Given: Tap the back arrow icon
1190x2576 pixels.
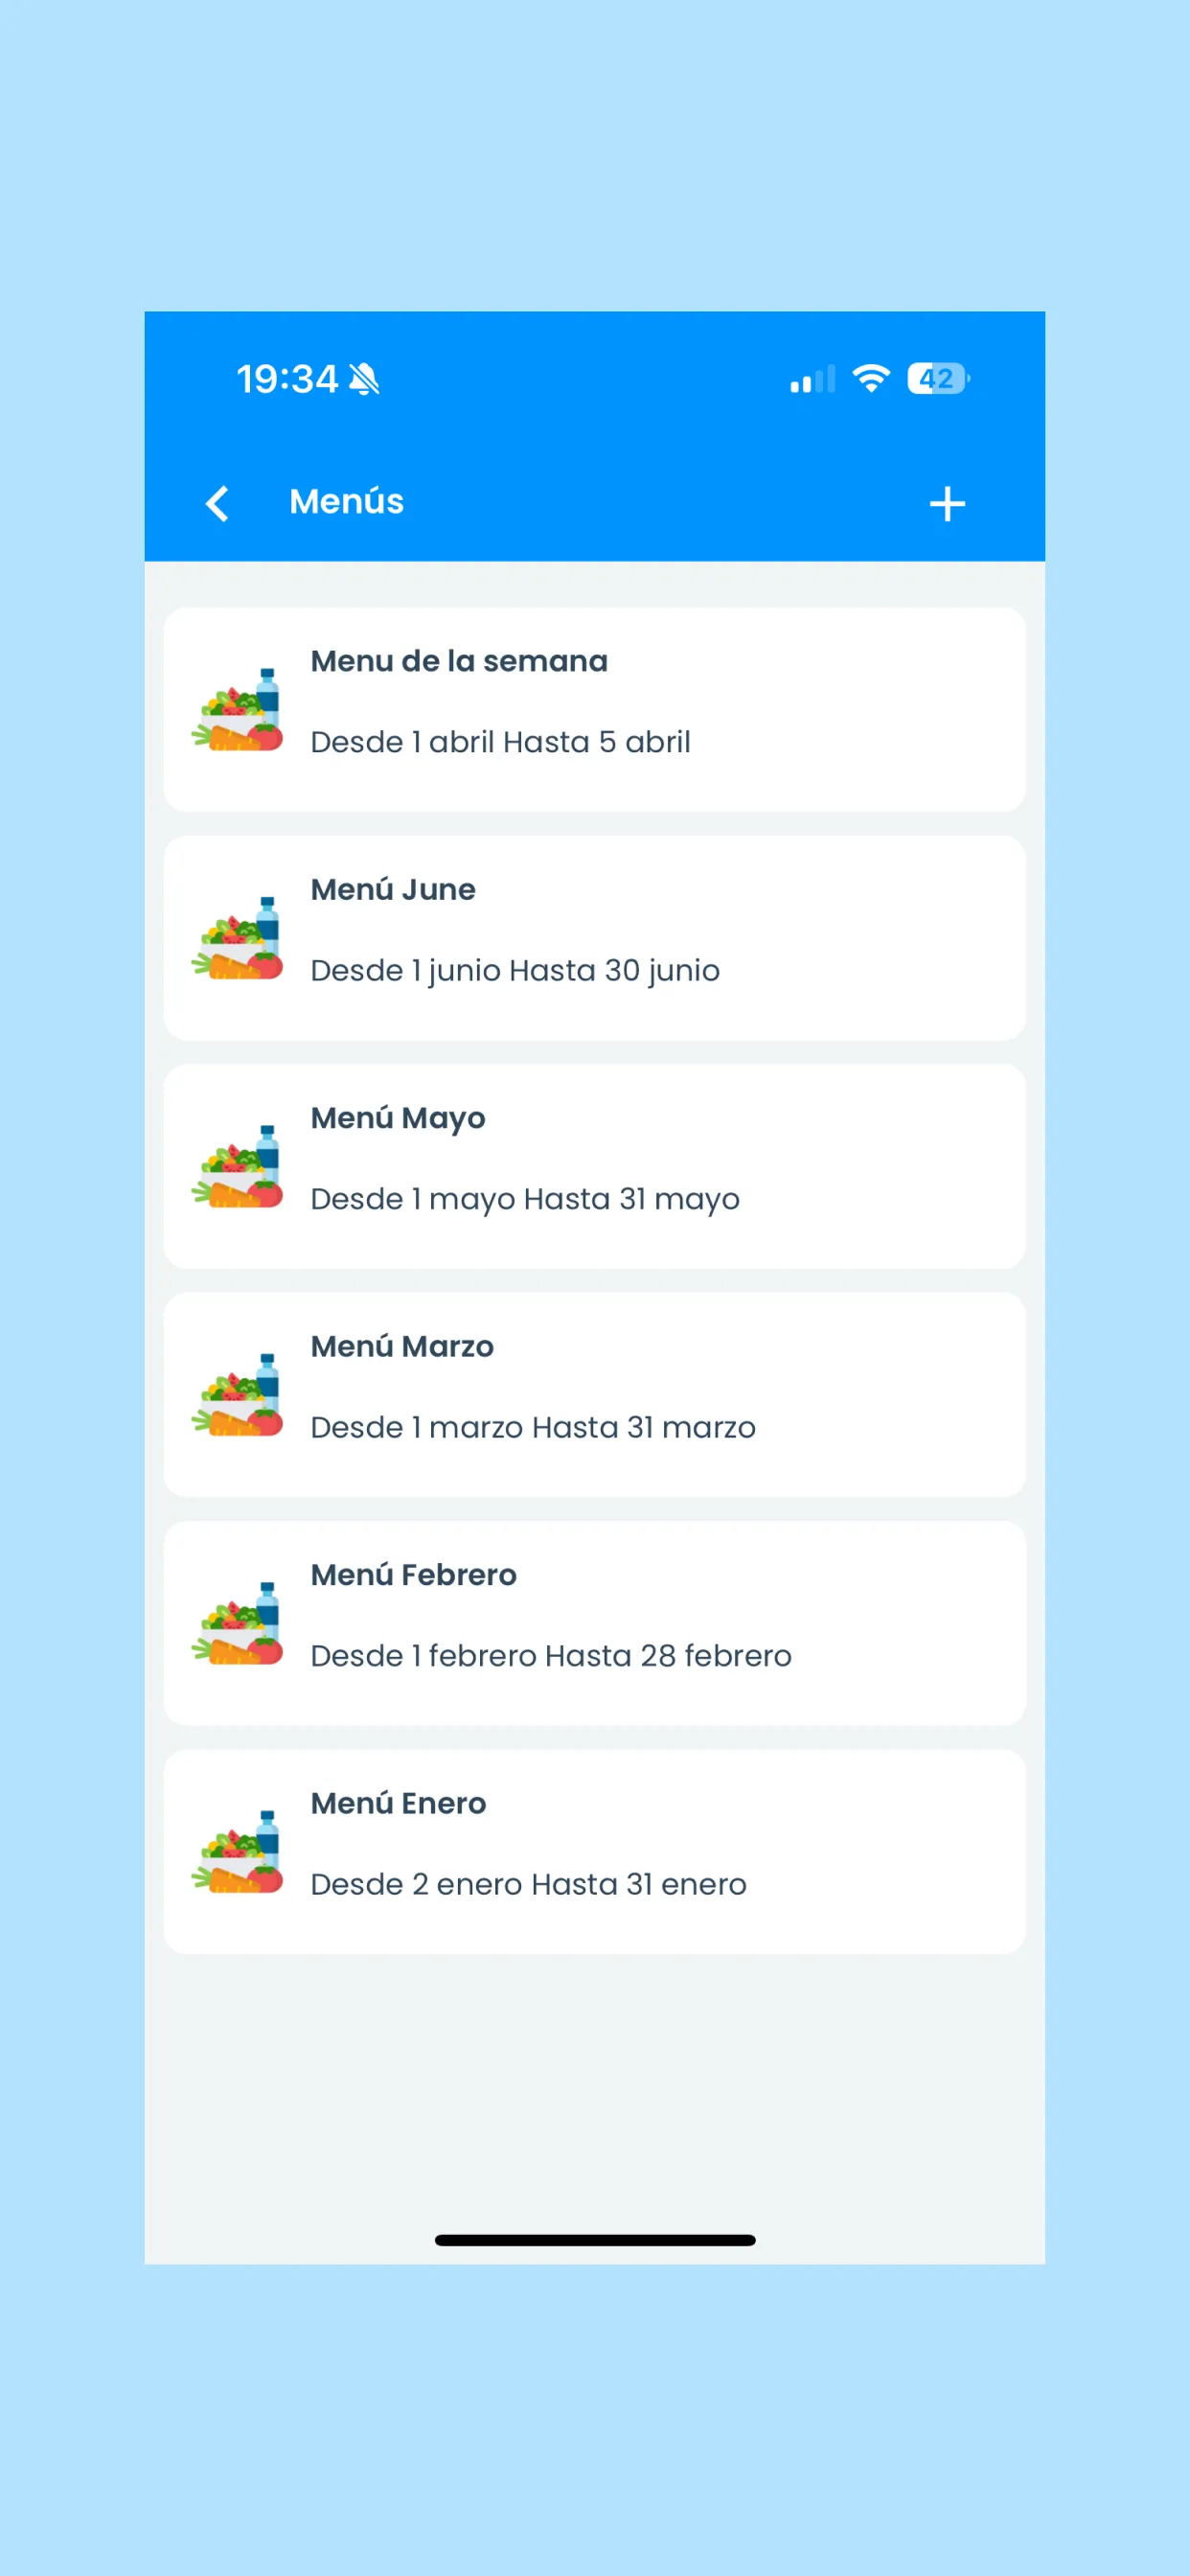Looking at the screenshot, I should 217,503.
